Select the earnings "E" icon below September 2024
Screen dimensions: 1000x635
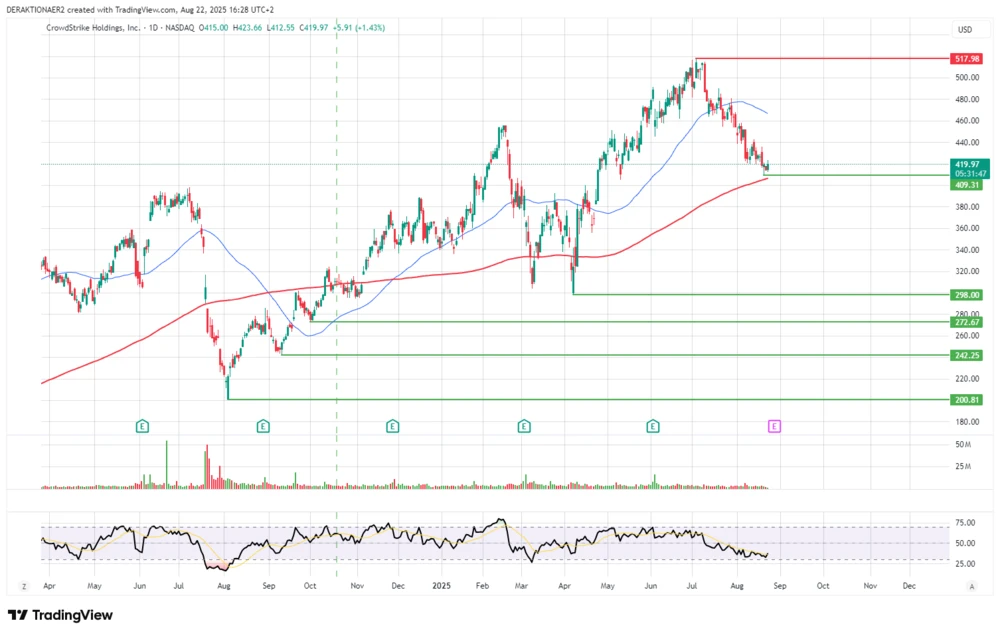coord(263,425)
